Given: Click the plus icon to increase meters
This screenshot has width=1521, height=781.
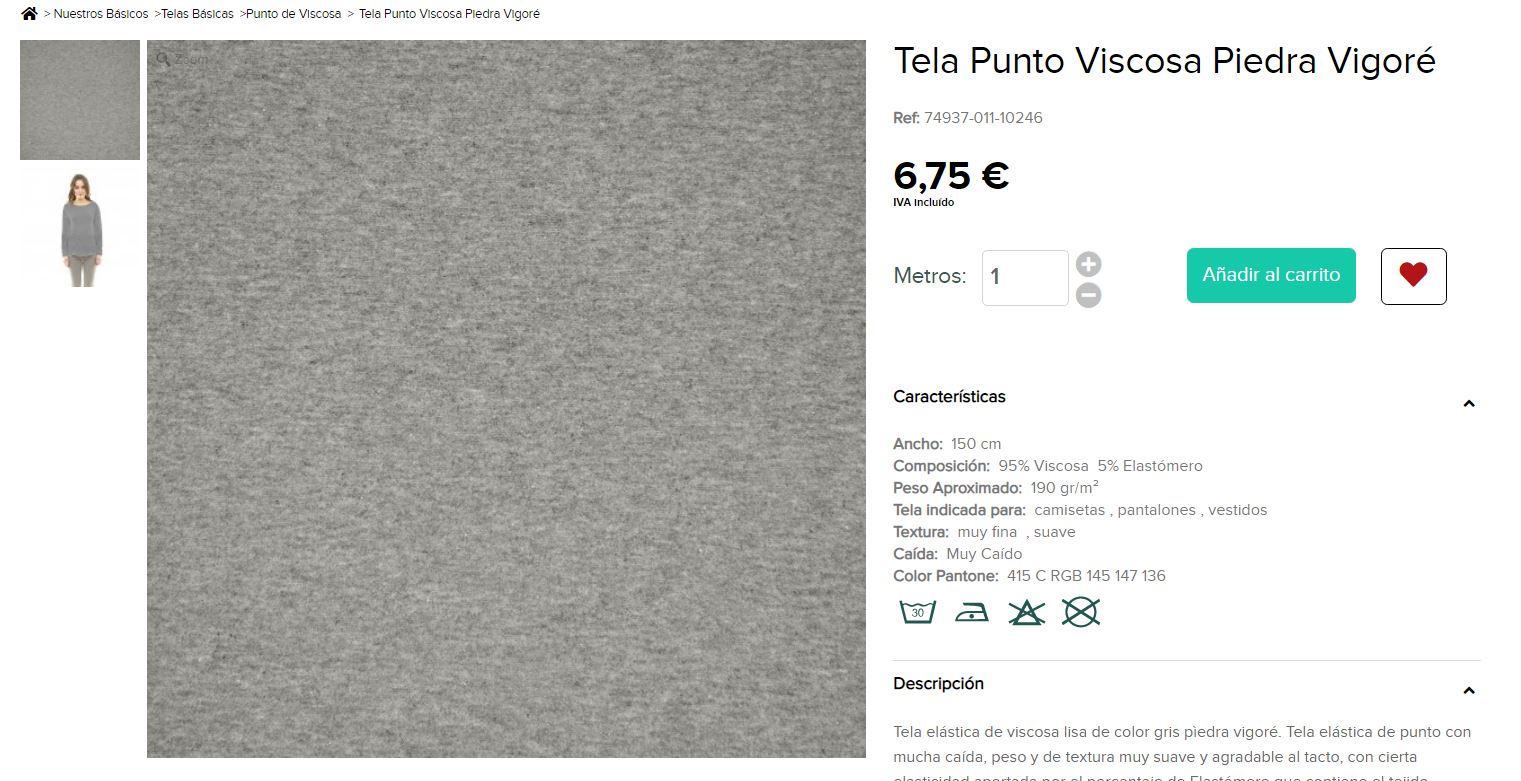Looking at the screenshot, I should click(x=1089, y=264).
